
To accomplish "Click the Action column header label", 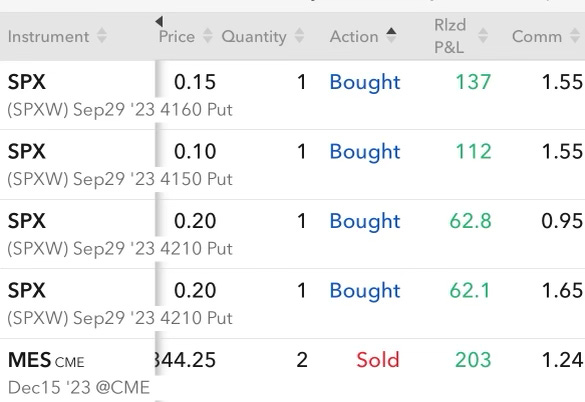I will click(354, 37).
